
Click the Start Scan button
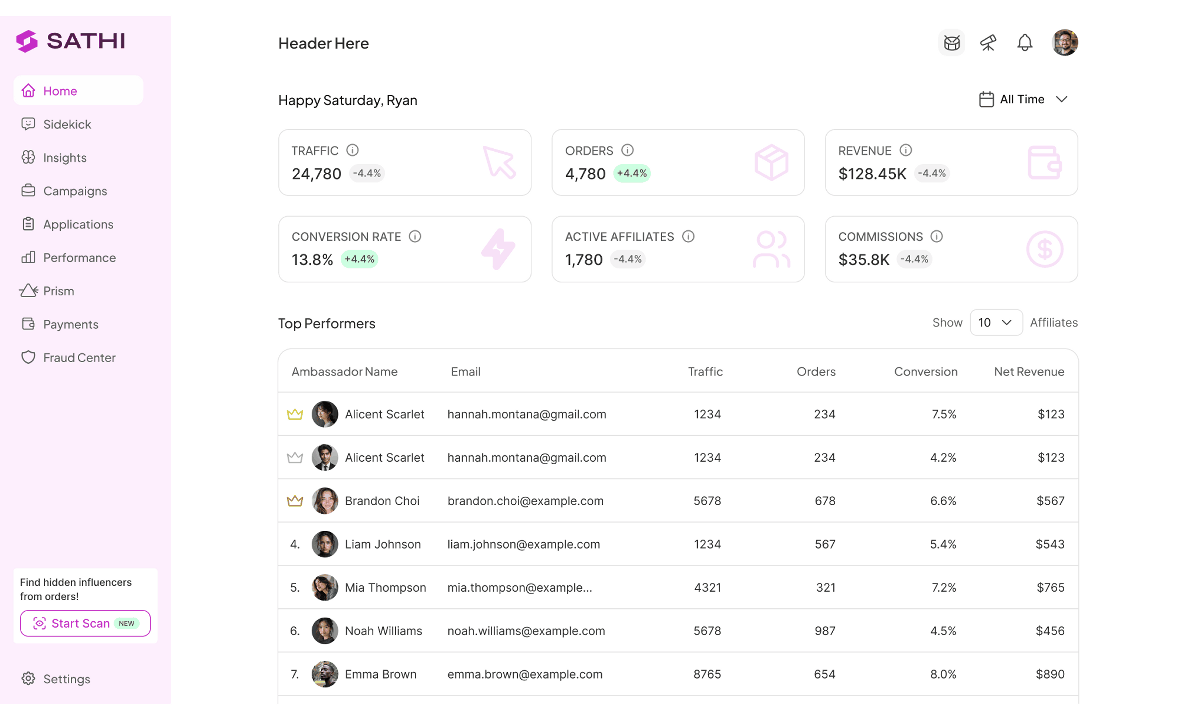pos(85,624)
